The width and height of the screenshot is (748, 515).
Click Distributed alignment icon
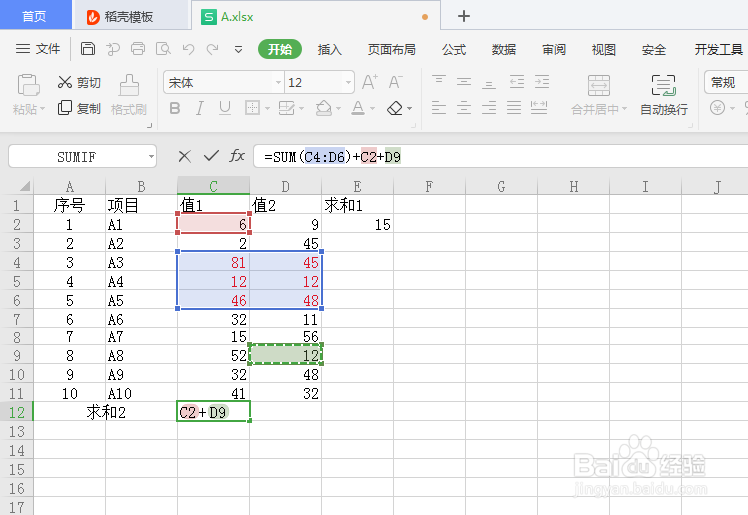click(x=539, y=108)
